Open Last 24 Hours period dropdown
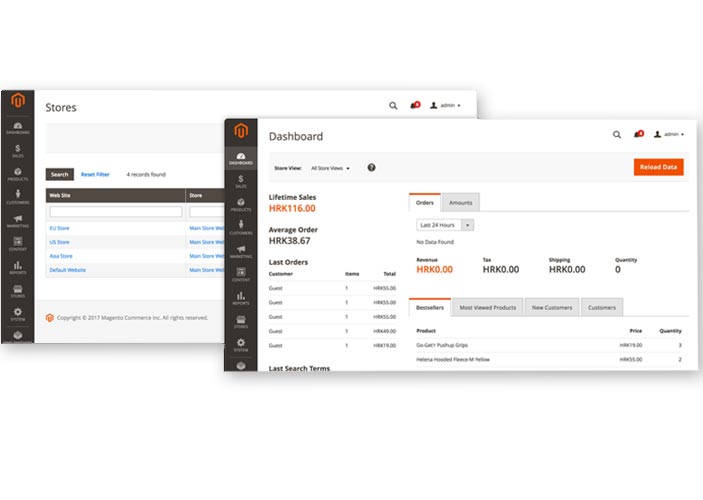The height and width of the screenshot is (500, 703). tap(445, 225)
